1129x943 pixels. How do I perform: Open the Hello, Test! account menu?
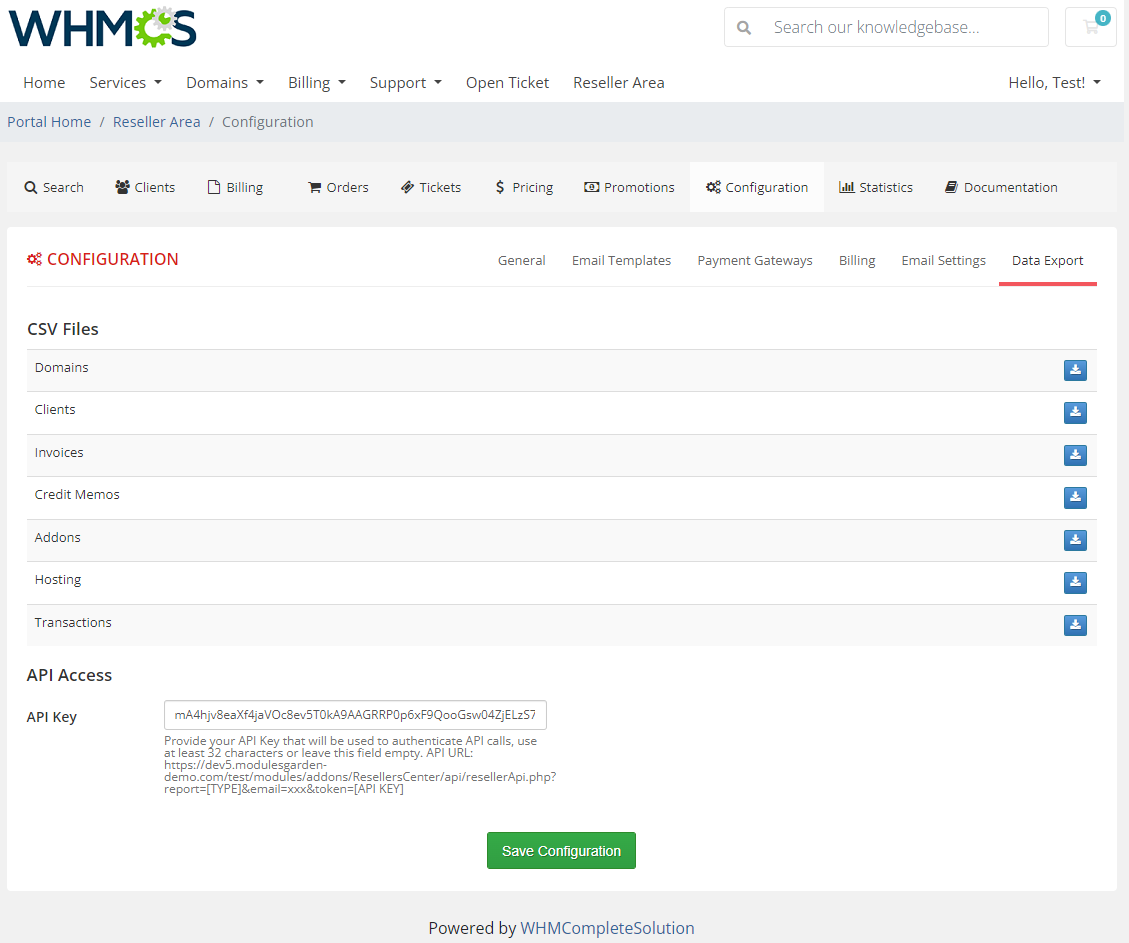[x=1054, y=83]
